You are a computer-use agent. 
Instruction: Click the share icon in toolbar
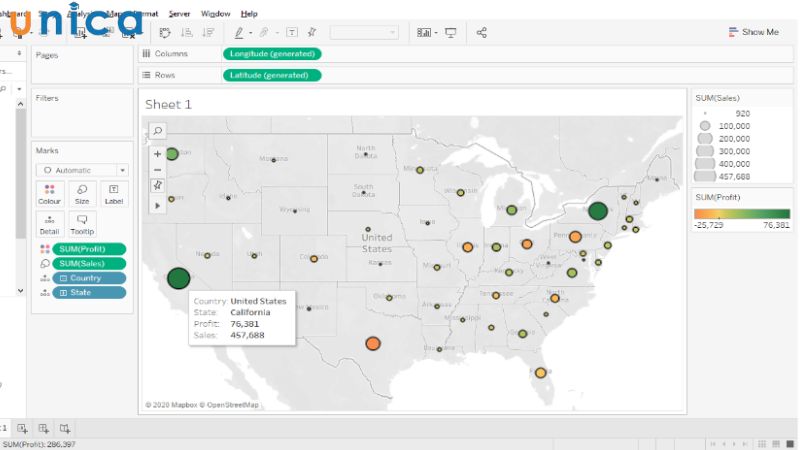481,33
